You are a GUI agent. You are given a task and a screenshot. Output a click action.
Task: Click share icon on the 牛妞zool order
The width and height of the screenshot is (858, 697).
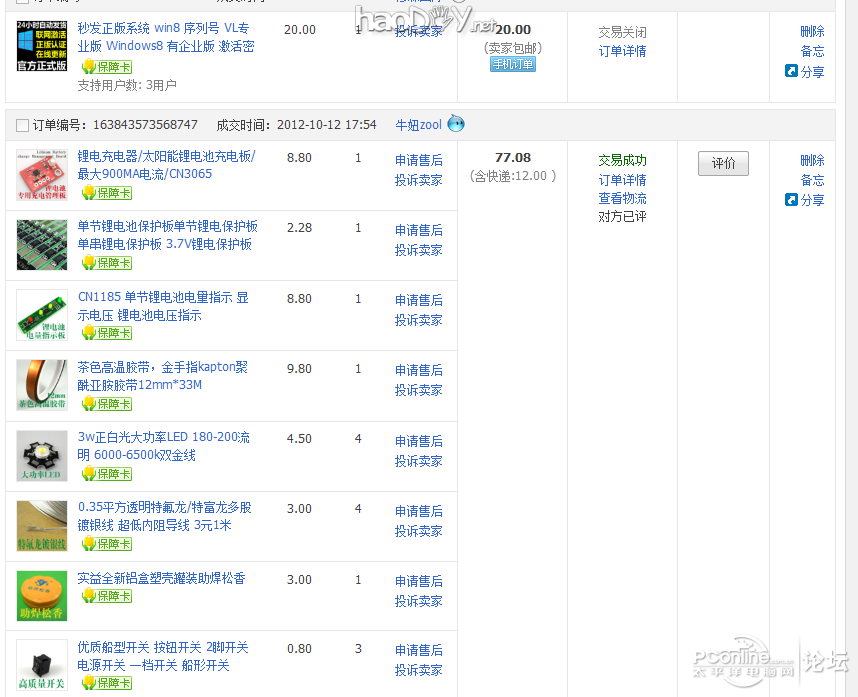tap(792, 200)
